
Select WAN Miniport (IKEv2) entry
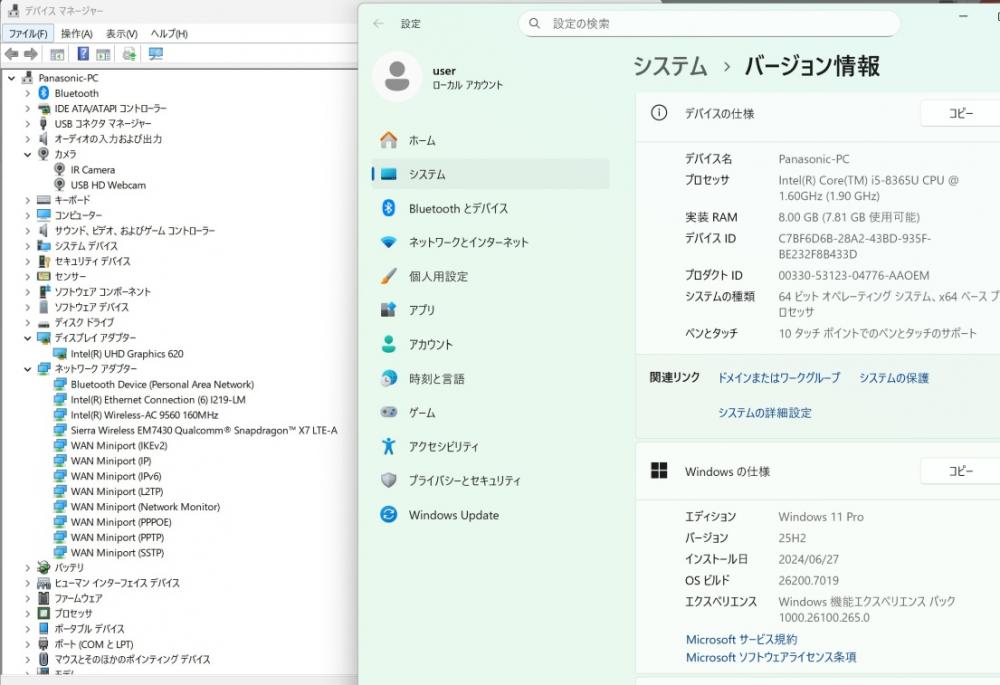(119, 446)
